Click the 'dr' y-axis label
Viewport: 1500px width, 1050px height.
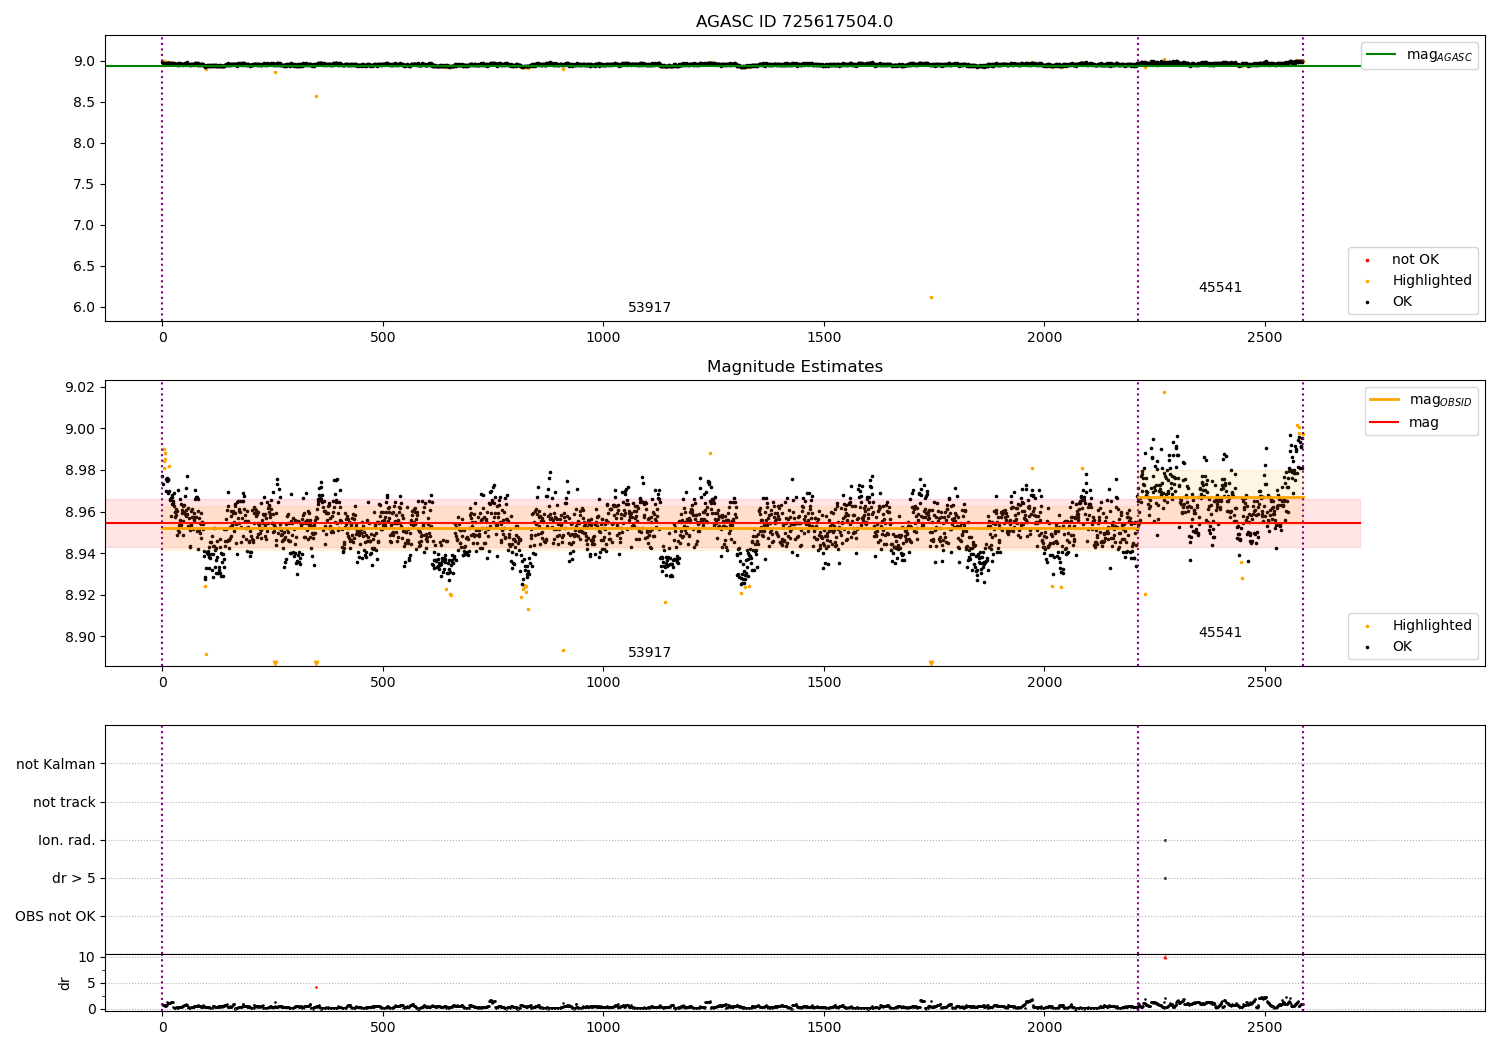[65, 983]
